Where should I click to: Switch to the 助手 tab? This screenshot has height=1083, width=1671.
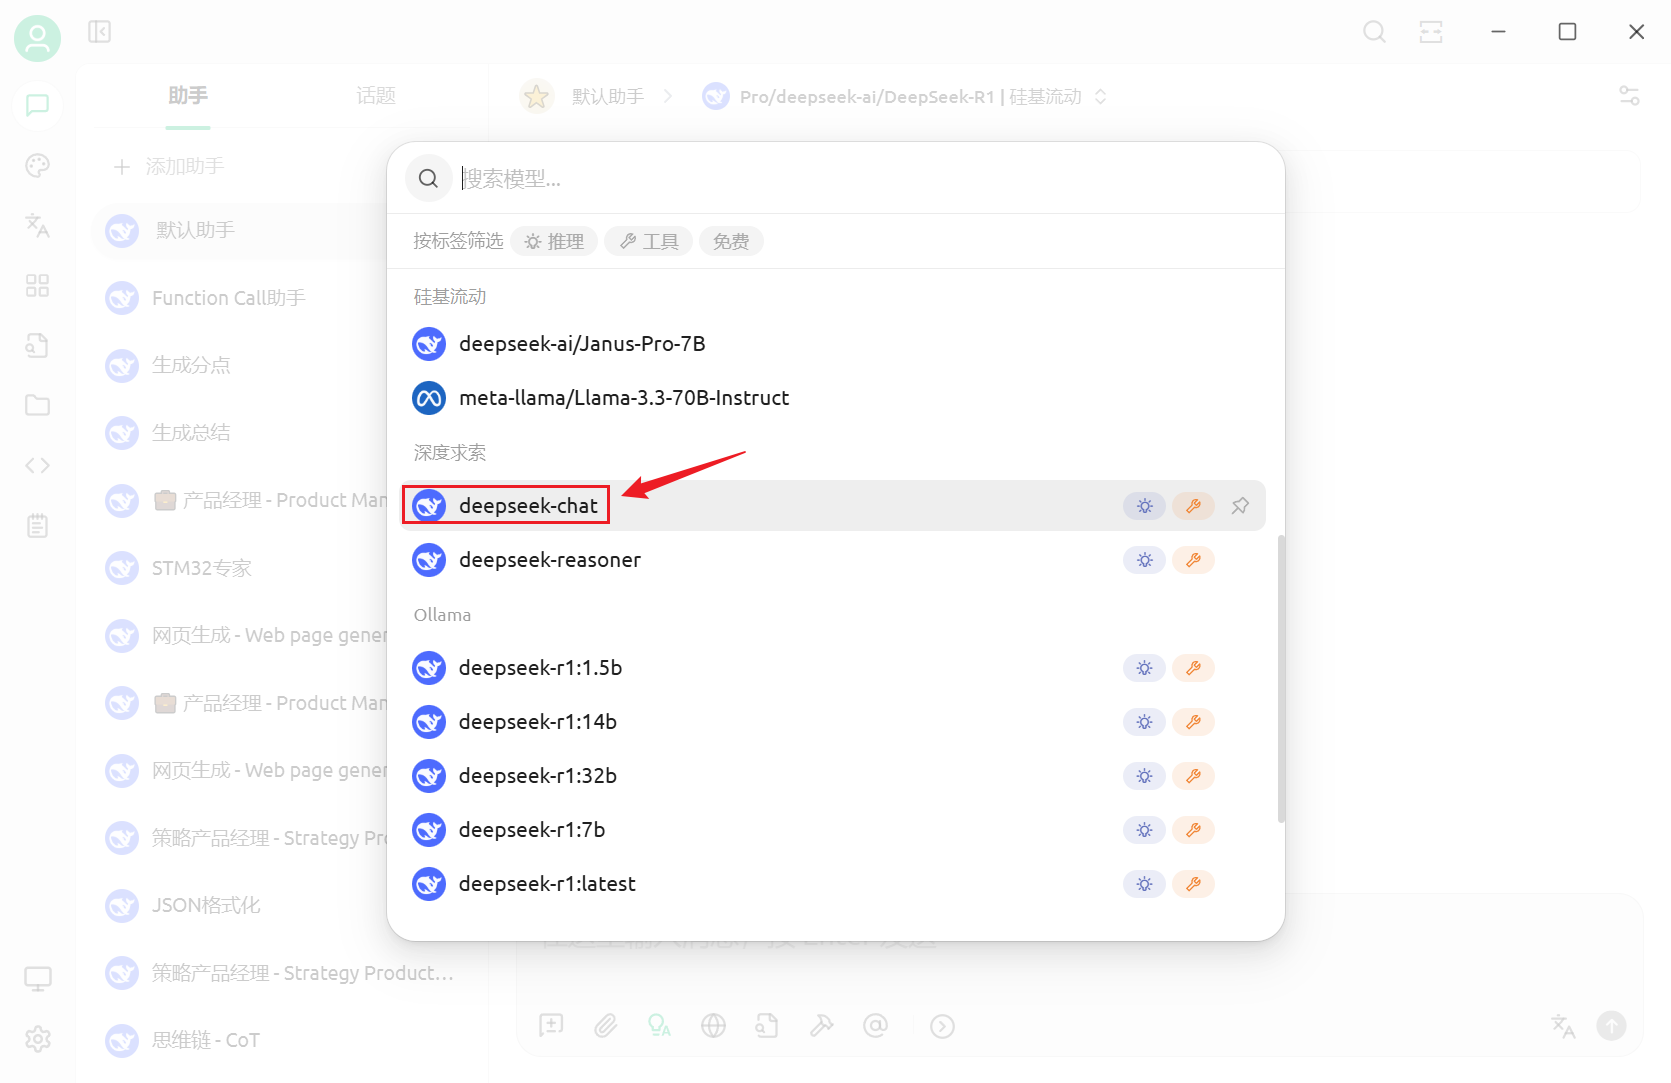click(188, 96)
